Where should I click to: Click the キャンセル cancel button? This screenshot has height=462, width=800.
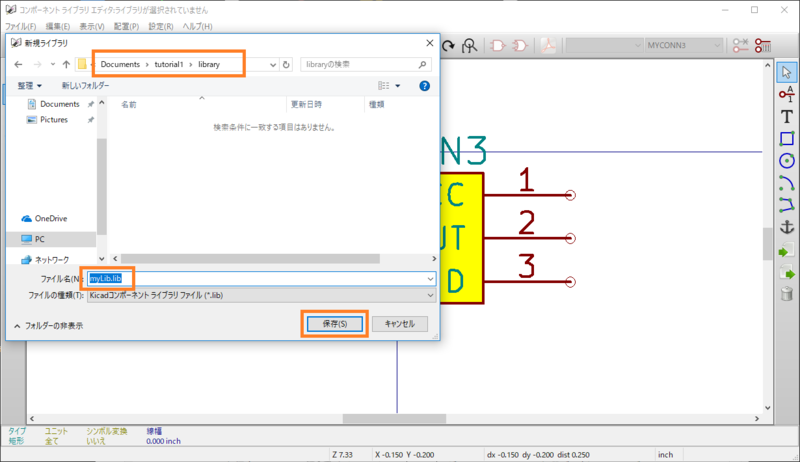[399, 324]
